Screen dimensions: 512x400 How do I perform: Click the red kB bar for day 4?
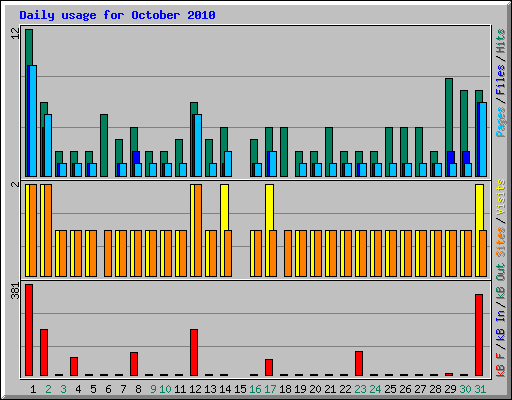[74, 367]
